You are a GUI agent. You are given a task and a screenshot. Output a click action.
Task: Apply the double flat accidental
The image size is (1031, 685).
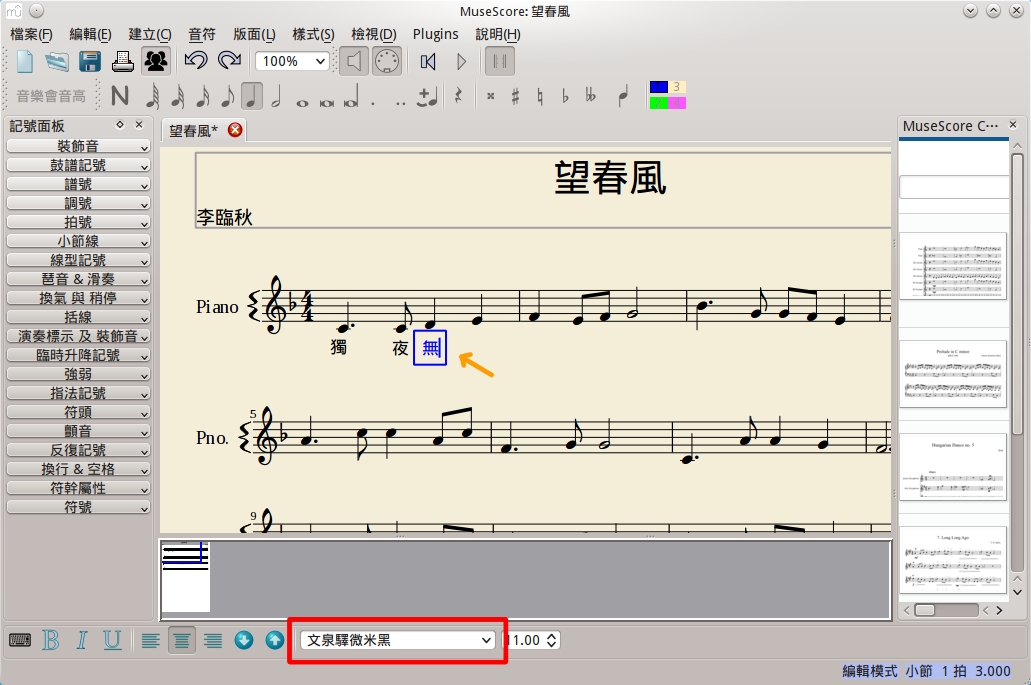tap(590, 97)
